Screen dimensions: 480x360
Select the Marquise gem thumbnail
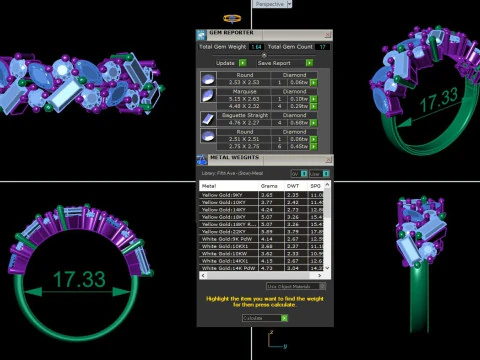point(208,95)
